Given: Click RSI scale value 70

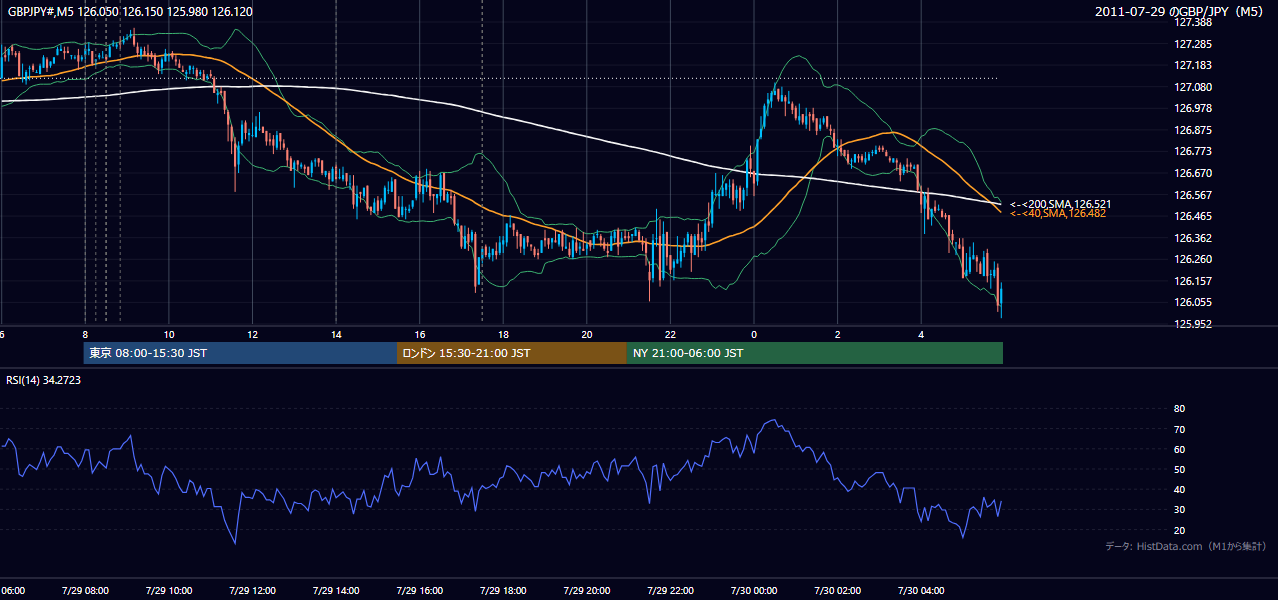Looking at the screenshot, I should pos(1179,429).
